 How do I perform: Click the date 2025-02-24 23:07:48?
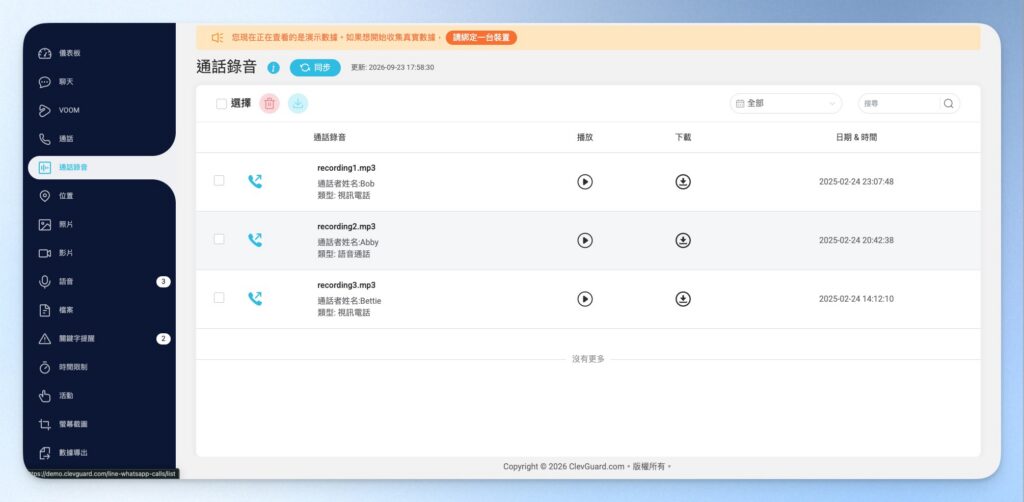(x=856, y=181)
